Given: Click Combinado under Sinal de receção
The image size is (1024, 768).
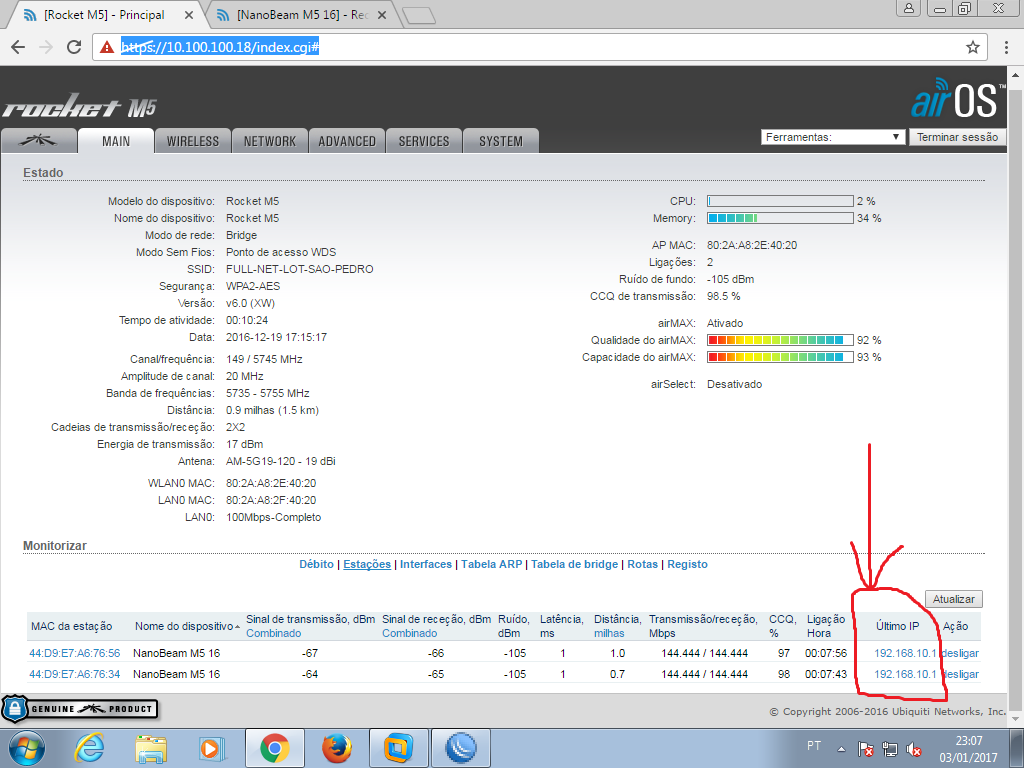Looking at the screenshot, I should [409, 633].
